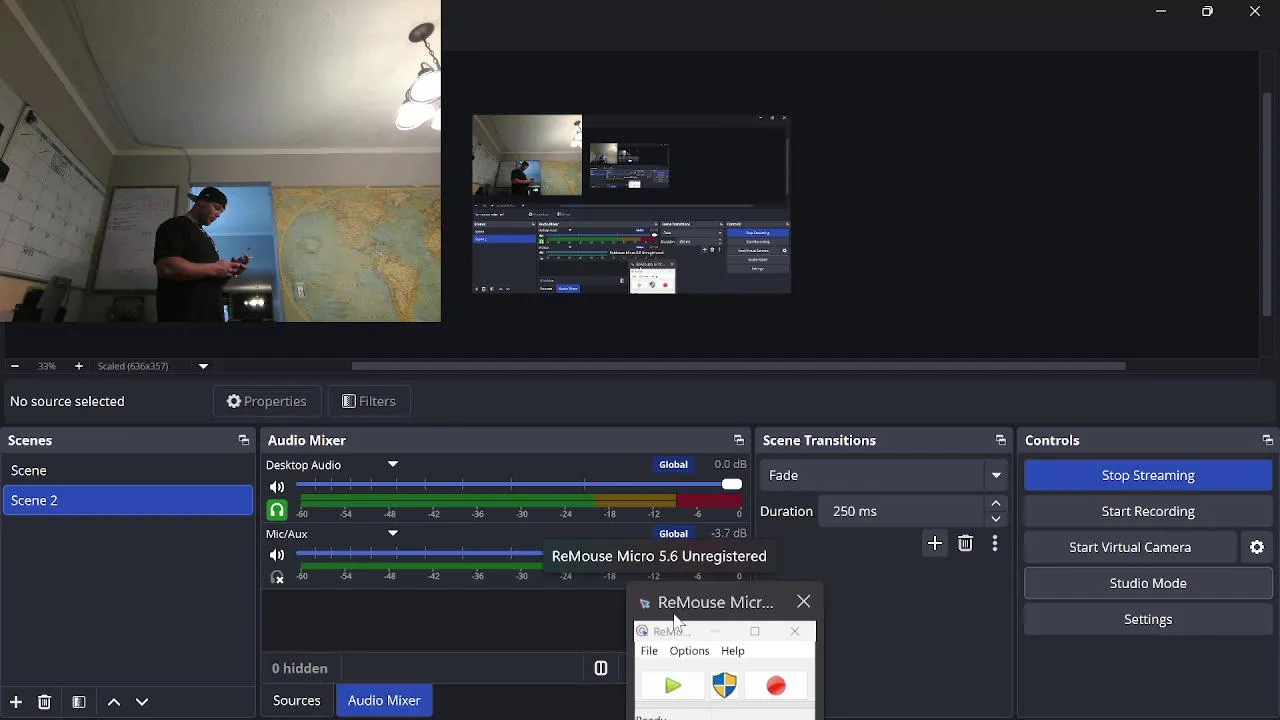The width and height of the screenshot is (1280, 720).
Task: Zoom in the preview with plus icon
Action: (x=79, y=366)
